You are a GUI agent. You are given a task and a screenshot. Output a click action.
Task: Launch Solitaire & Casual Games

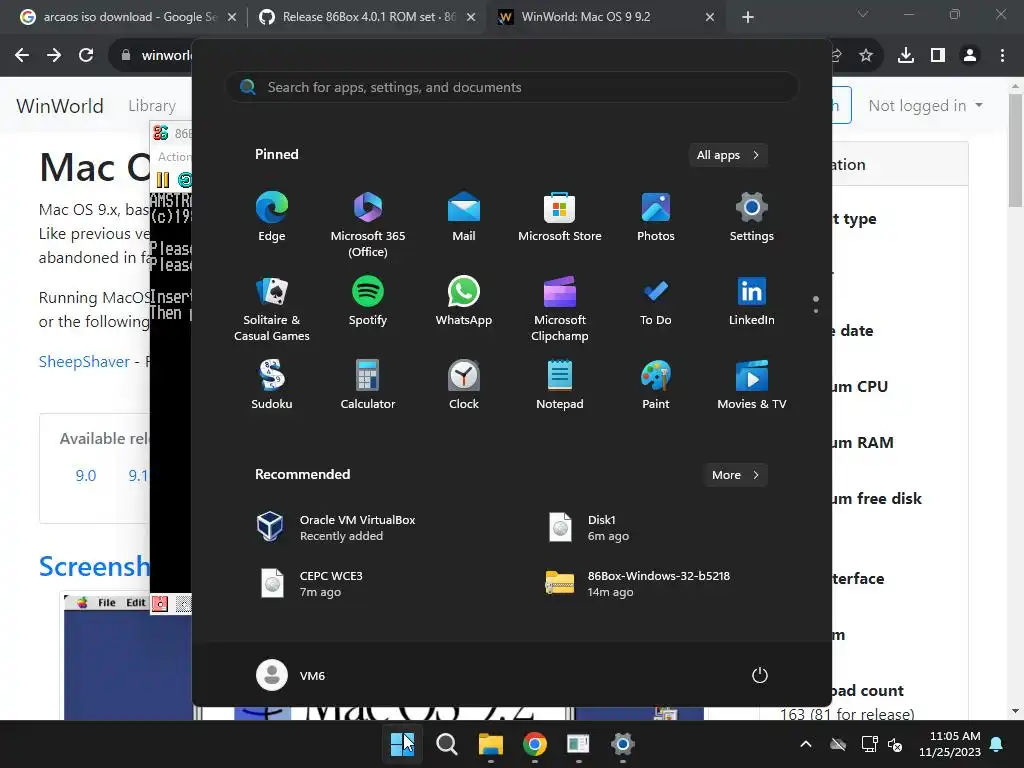point(272,309)
